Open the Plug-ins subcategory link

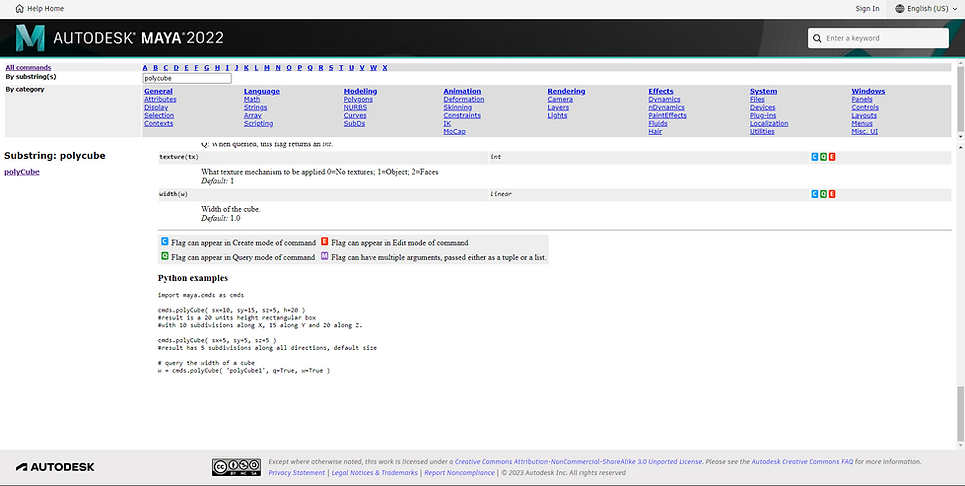tap(763, 115)
